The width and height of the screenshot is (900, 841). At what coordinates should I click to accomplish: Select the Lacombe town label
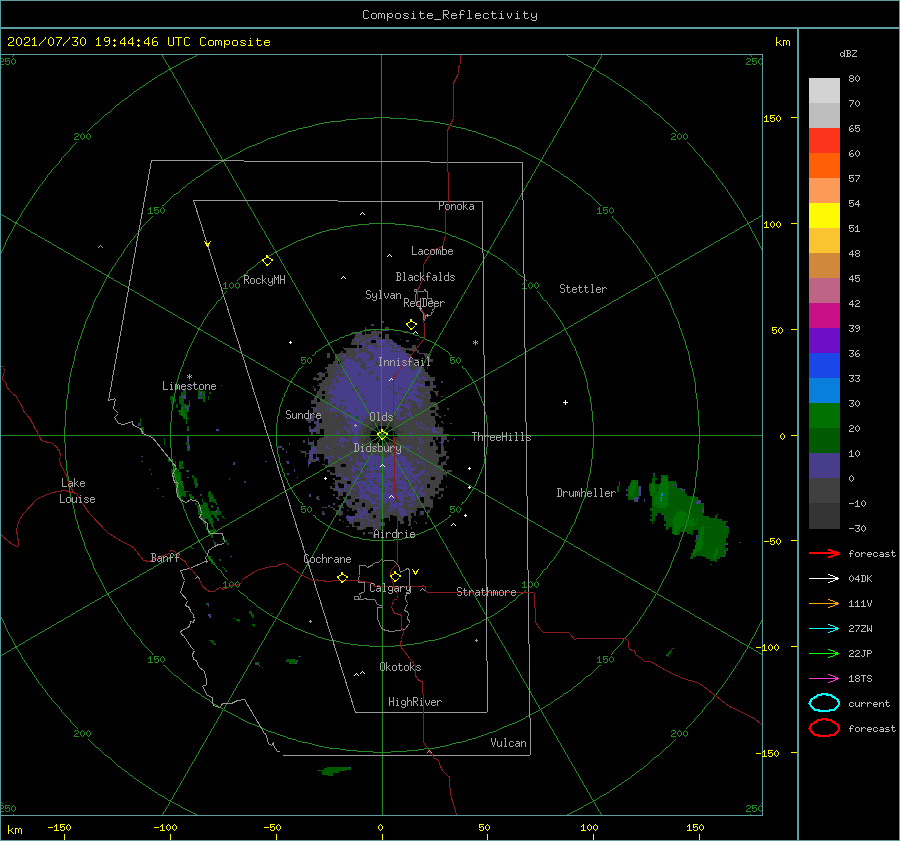pos(432,251)
